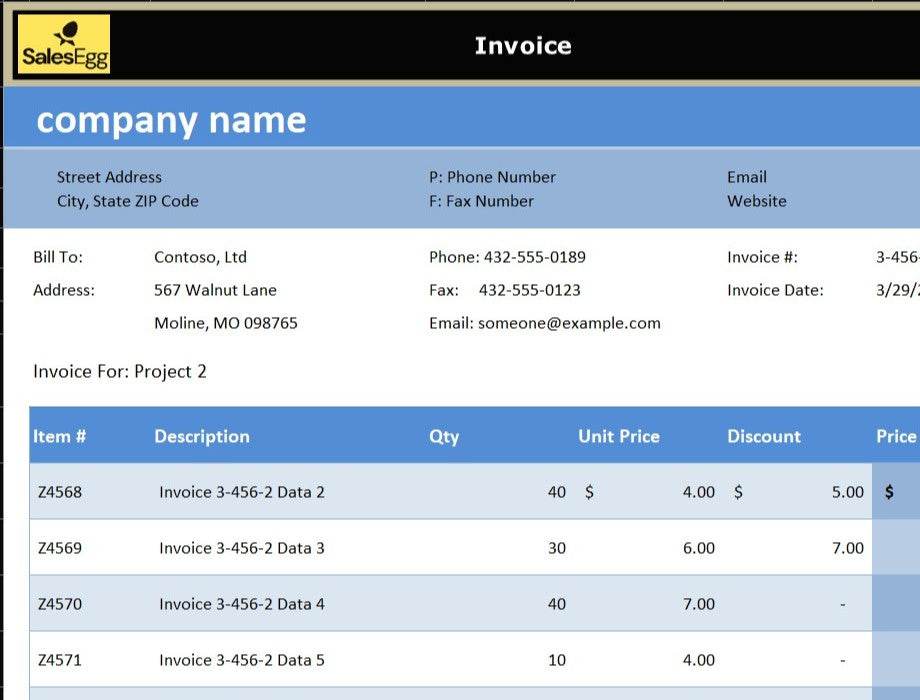Select the Website placeholder cell

coord(756,201)
